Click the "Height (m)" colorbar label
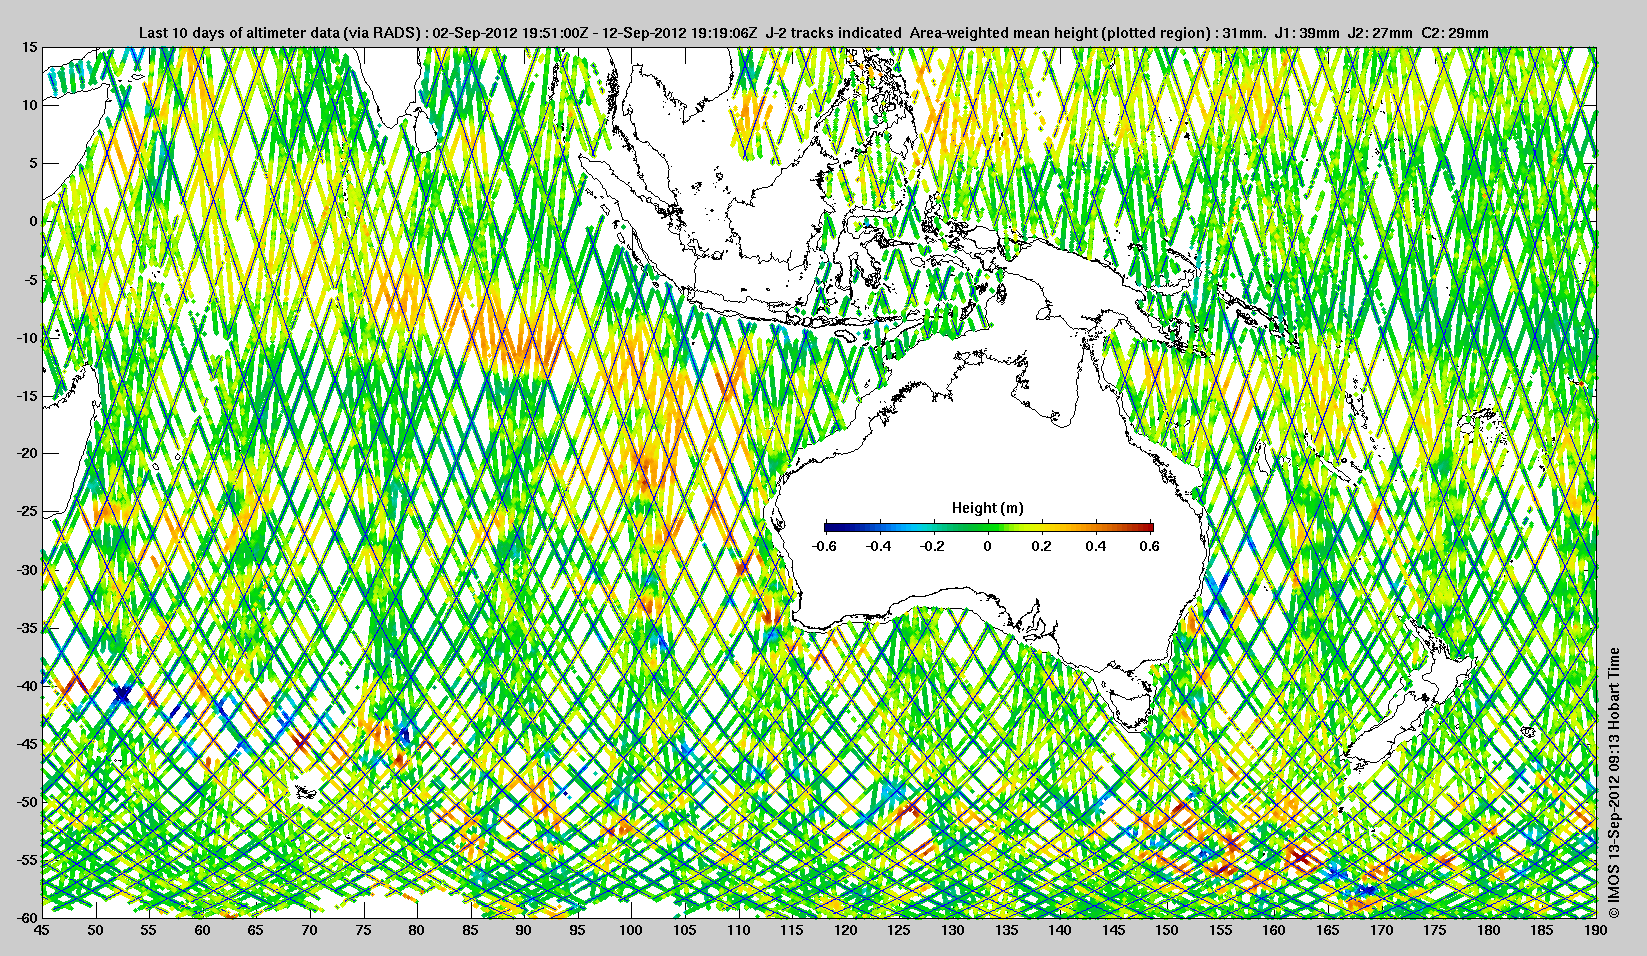 [987, 508]
